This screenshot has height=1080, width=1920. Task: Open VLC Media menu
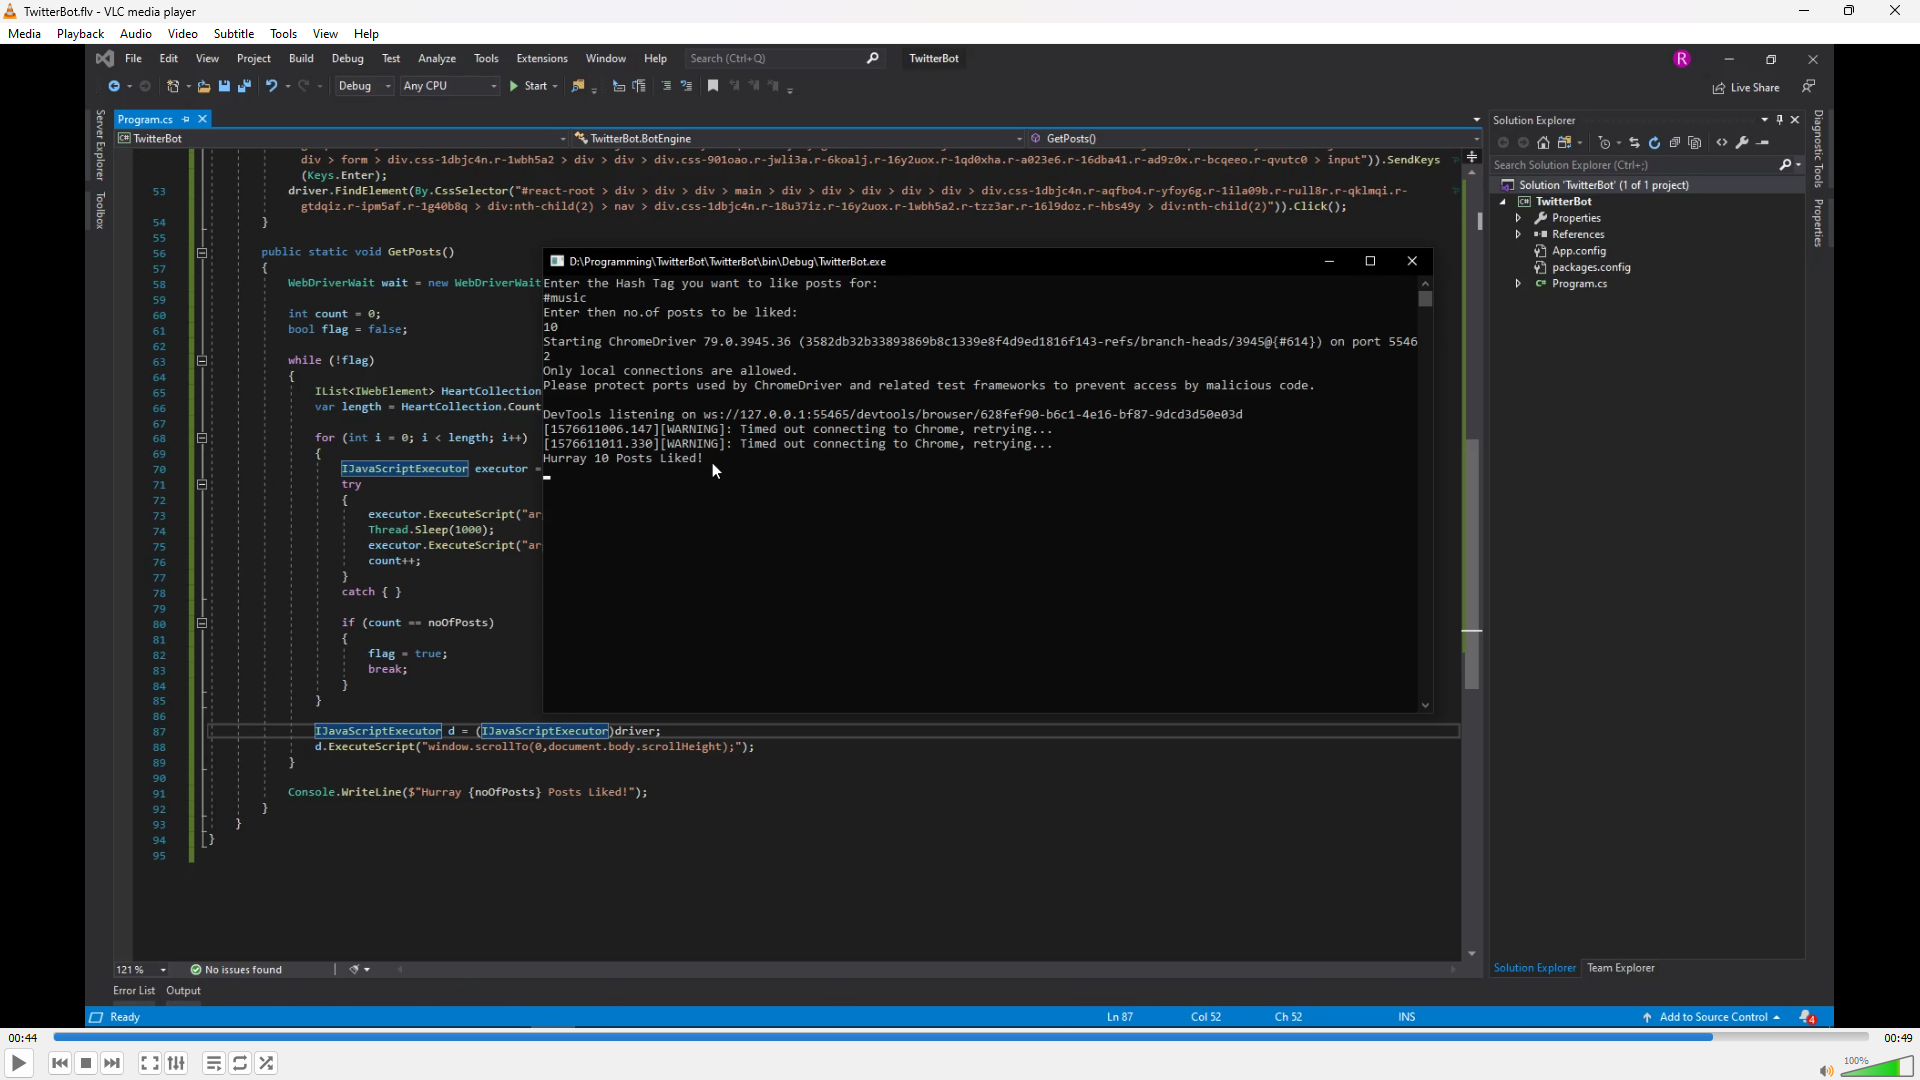(24, 33)
